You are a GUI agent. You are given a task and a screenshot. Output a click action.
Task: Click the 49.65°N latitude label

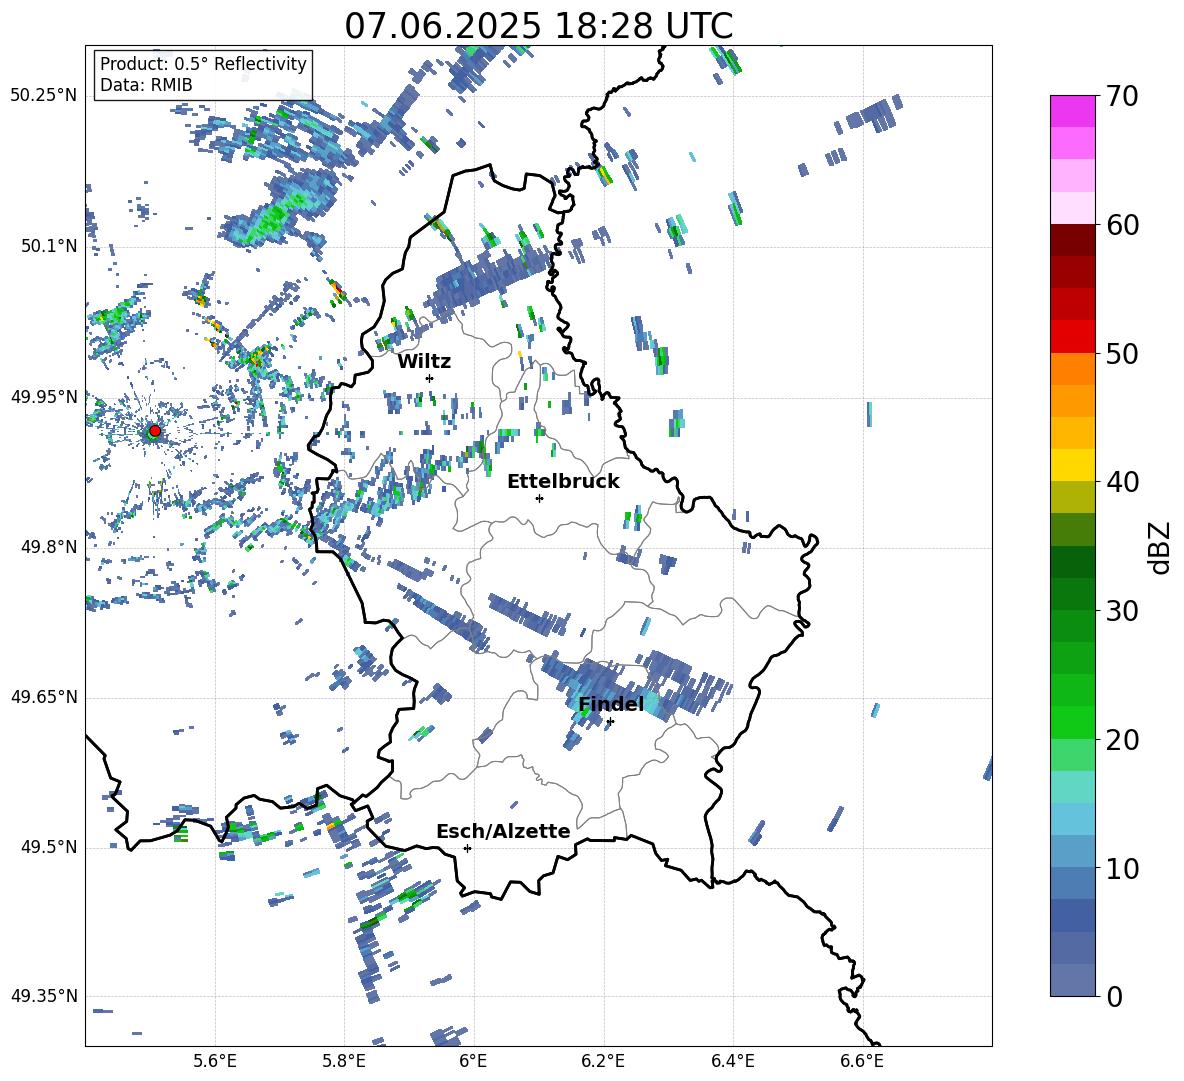[x=44, y=697]
